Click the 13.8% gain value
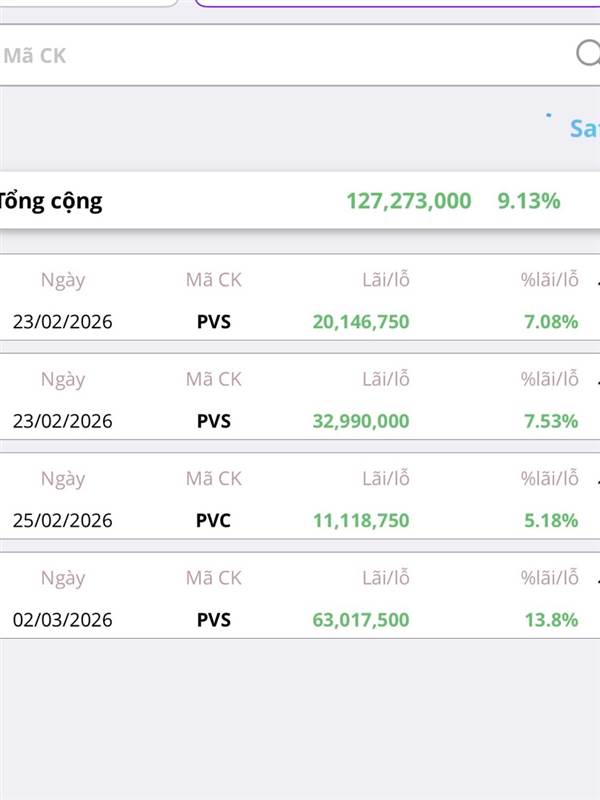 [551, 620]
